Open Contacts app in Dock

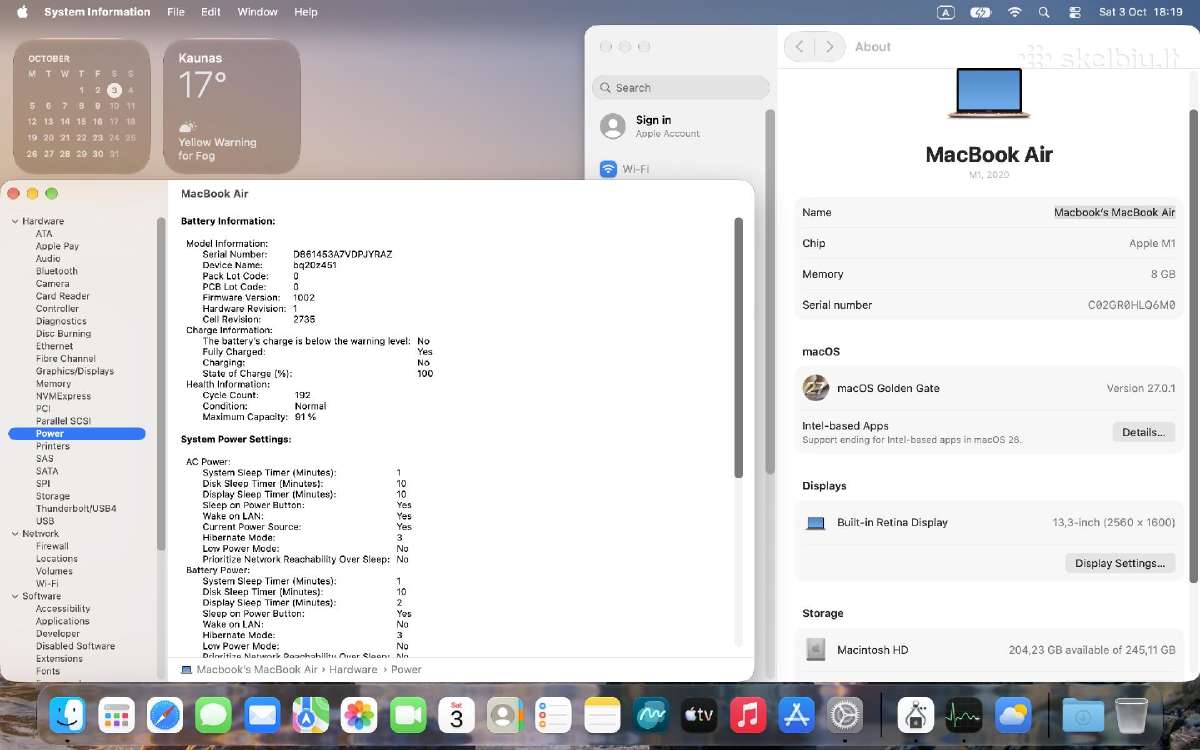pos(505,715)
